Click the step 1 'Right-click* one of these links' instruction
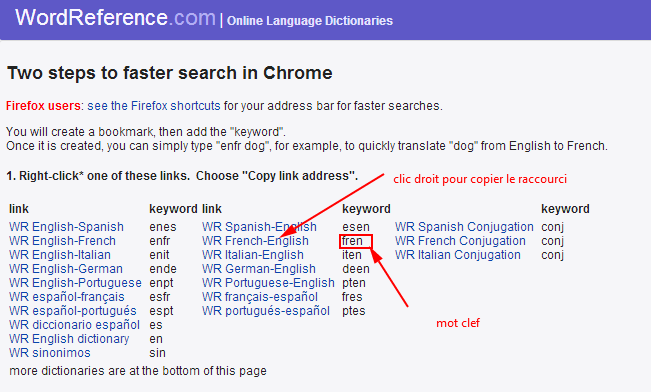This screenshot has height=392, width=651. (x=182, y=176)
